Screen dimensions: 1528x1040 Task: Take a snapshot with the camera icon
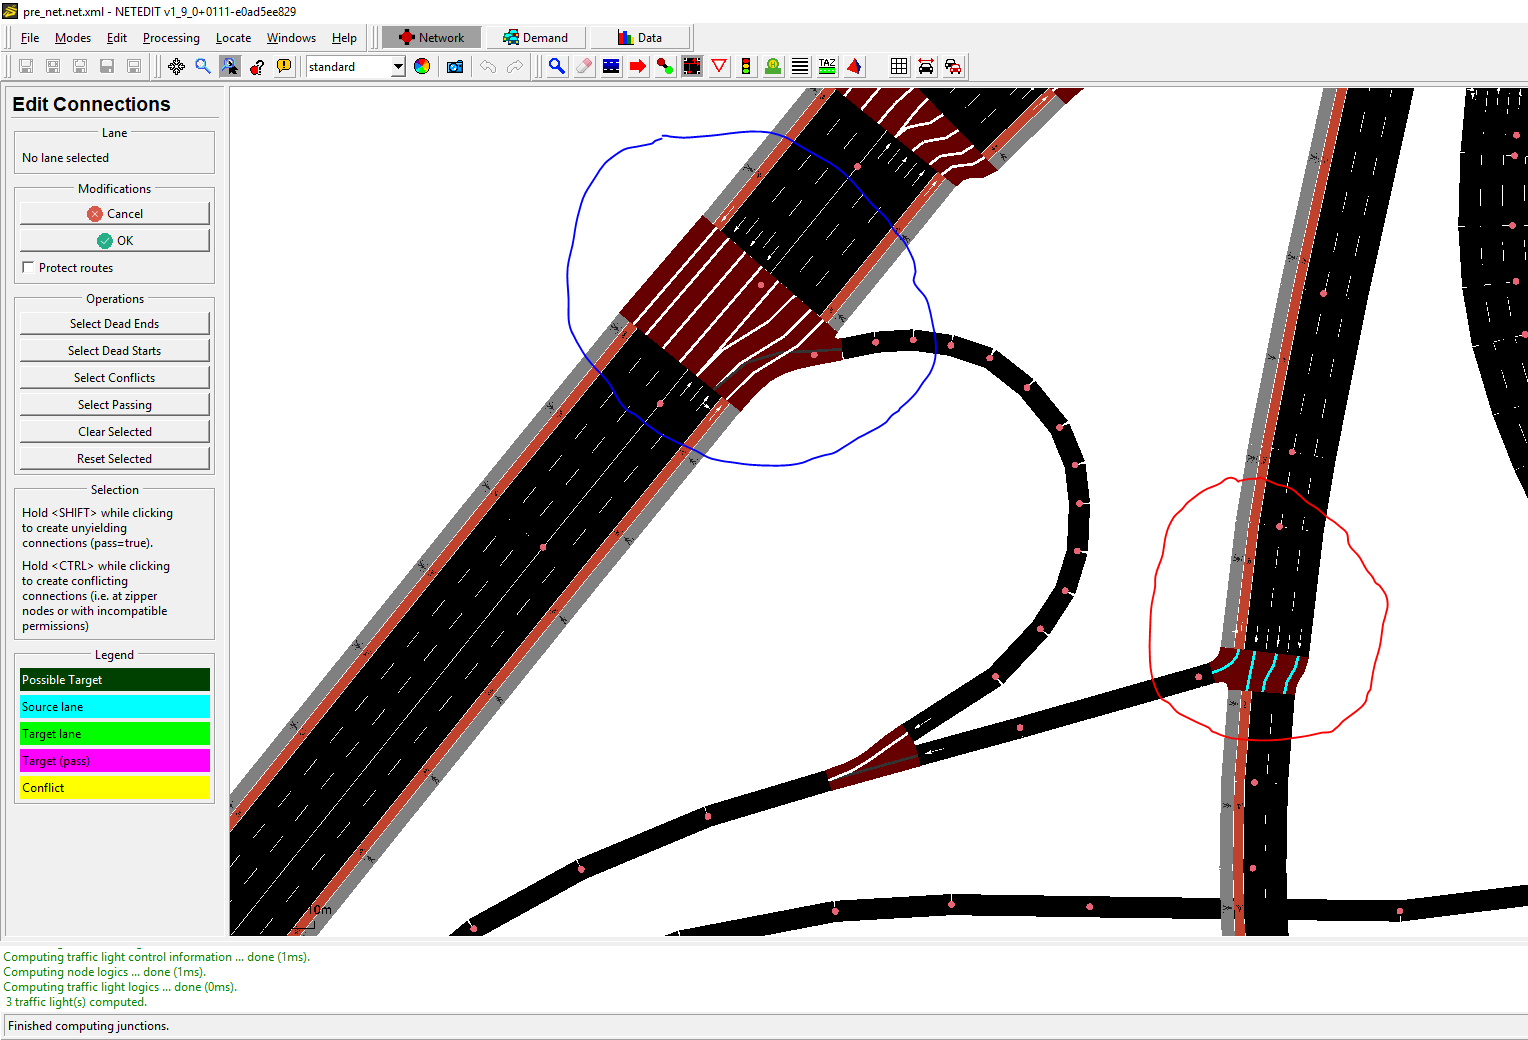tap(454, 66)
